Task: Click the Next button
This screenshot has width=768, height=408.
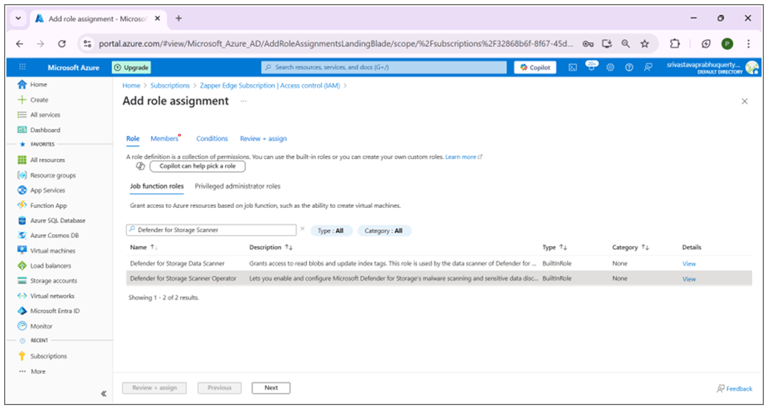Action: point(271,387)
